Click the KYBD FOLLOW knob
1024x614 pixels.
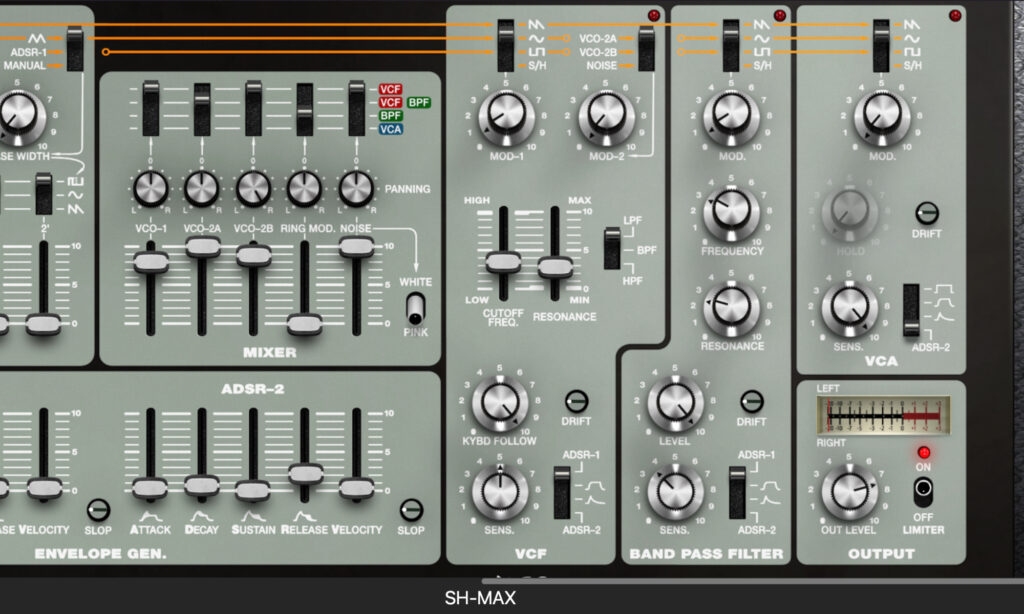(x=498, y=403)
